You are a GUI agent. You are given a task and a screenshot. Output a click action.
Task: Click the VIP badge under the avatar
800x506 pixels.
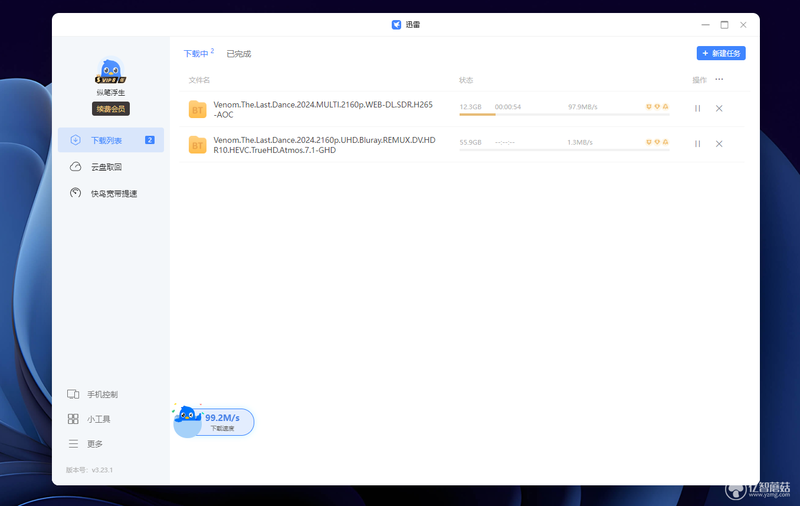tap(111, 80)
